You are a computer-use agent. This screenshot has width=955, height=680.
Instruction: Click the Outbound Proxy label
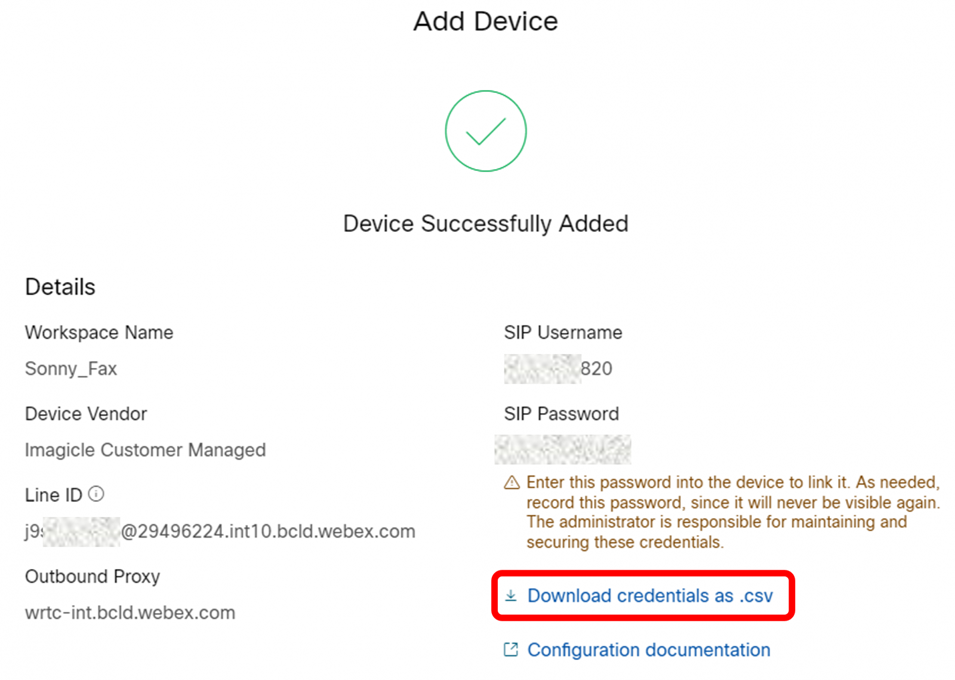(x=92, y=577)
